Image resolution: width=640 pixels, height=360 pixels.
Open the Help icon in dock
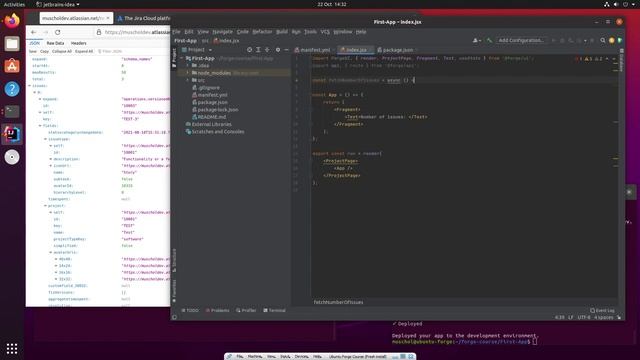click(12, 89)
